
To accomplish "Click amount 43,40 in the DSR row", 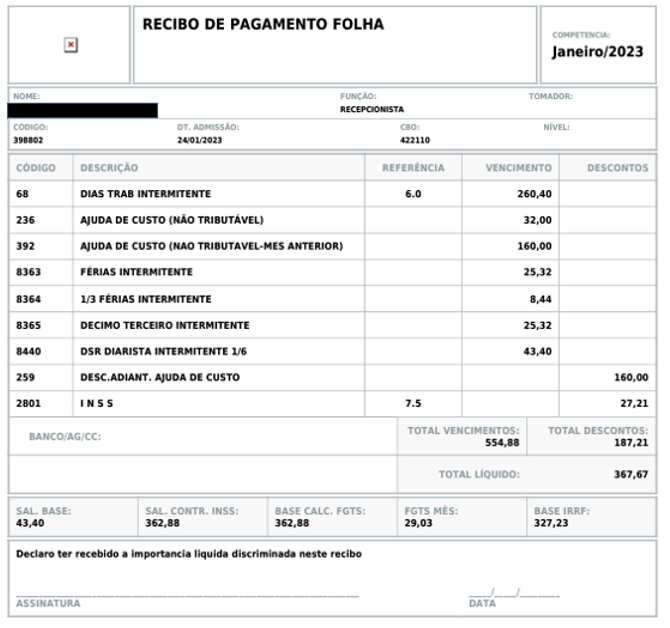I will click(x=538, y=352).
